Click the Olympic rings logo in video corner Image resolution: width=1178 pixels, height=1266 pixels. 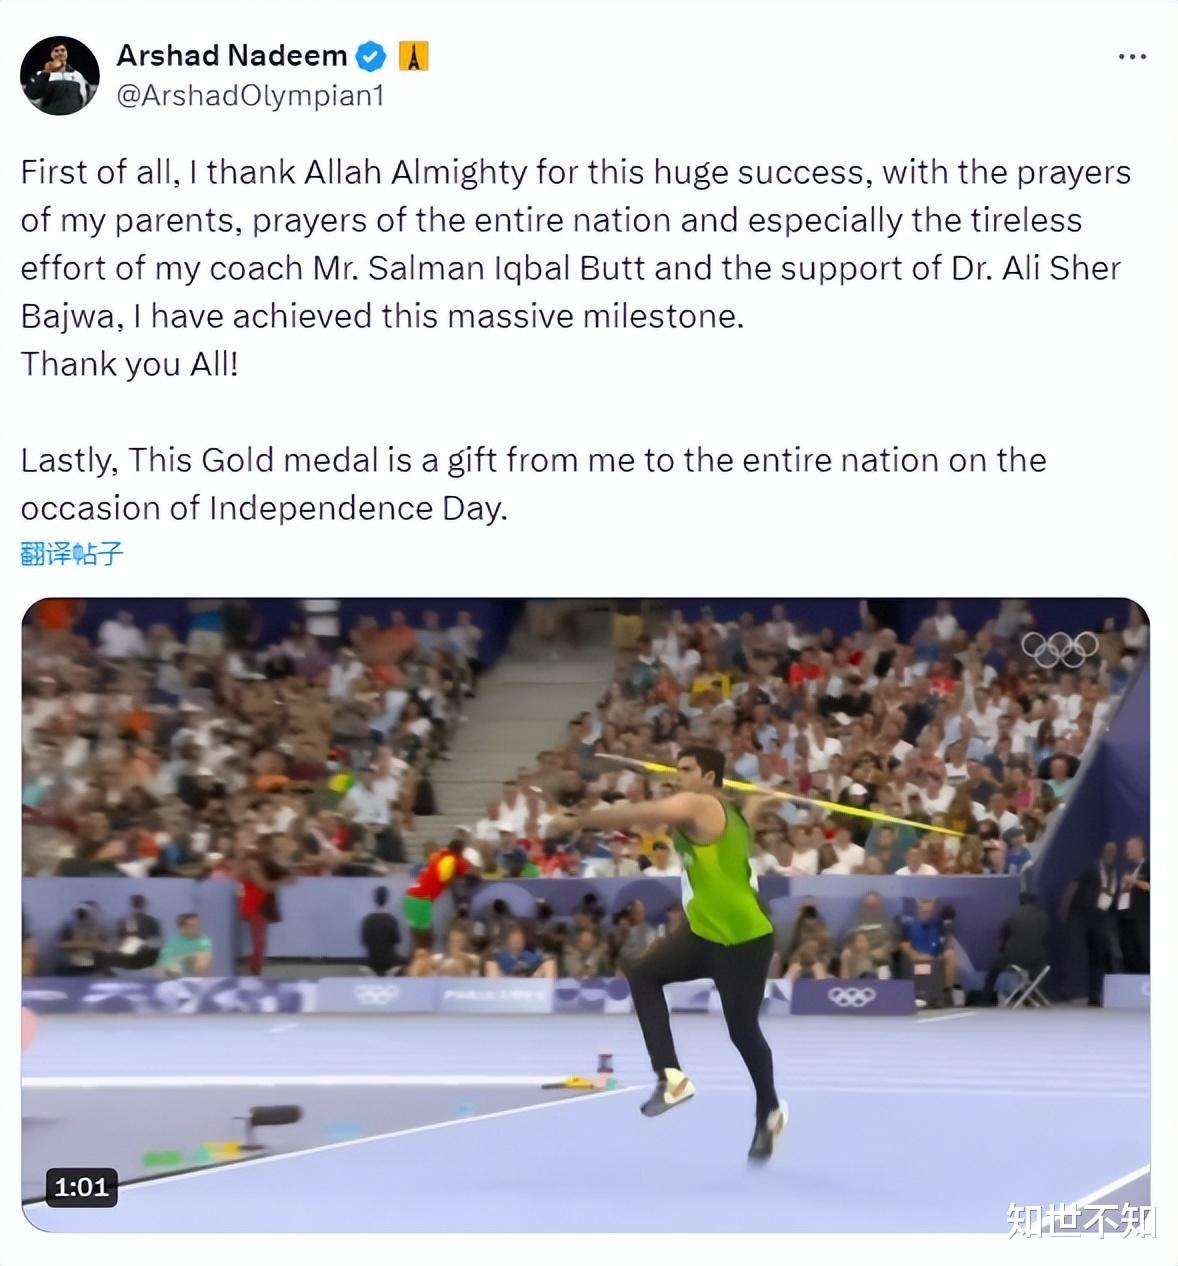coord(1060,650)
